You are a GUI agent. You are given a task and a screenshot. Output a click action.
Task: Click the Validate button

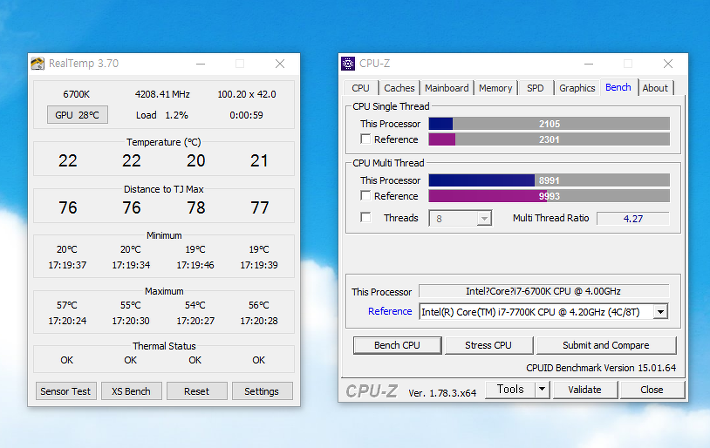pos(585,390)
